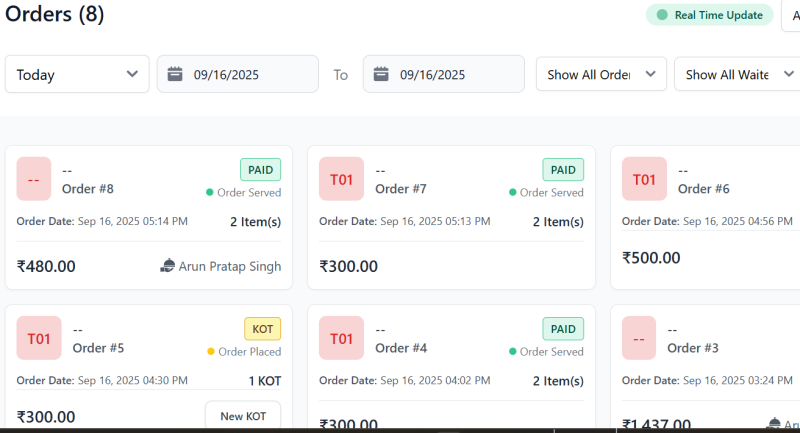Screen dimensions: 800x433
Task: Click the PAID badge on Order #8
Action: [x=261, y=170]
